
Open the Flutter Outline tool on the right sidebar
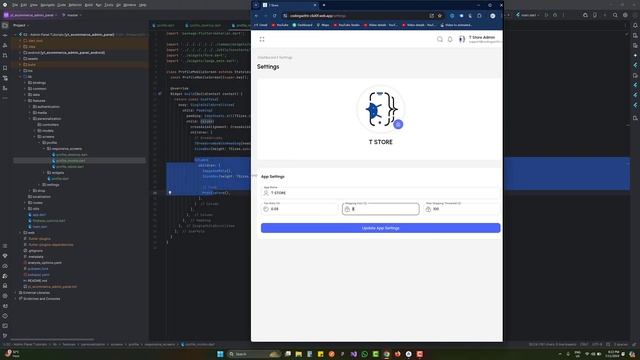click(x=635, y=65)
